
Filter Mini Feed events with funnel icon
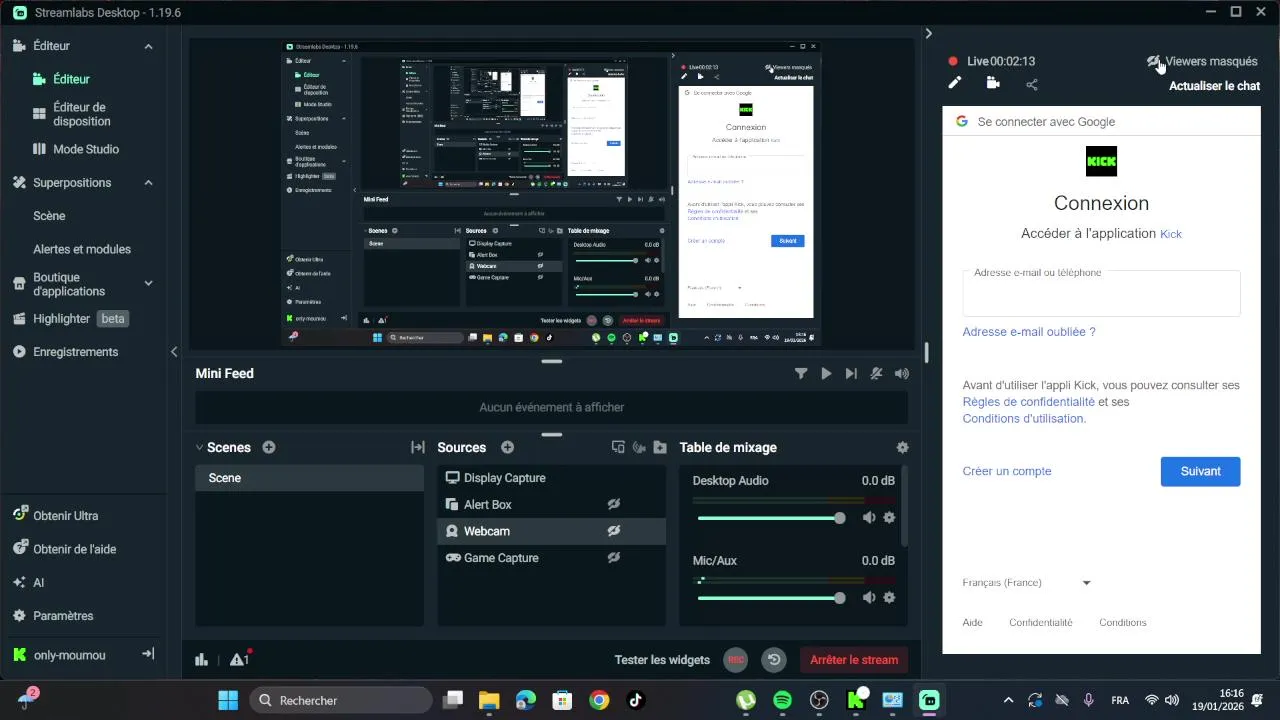point(801,374)
